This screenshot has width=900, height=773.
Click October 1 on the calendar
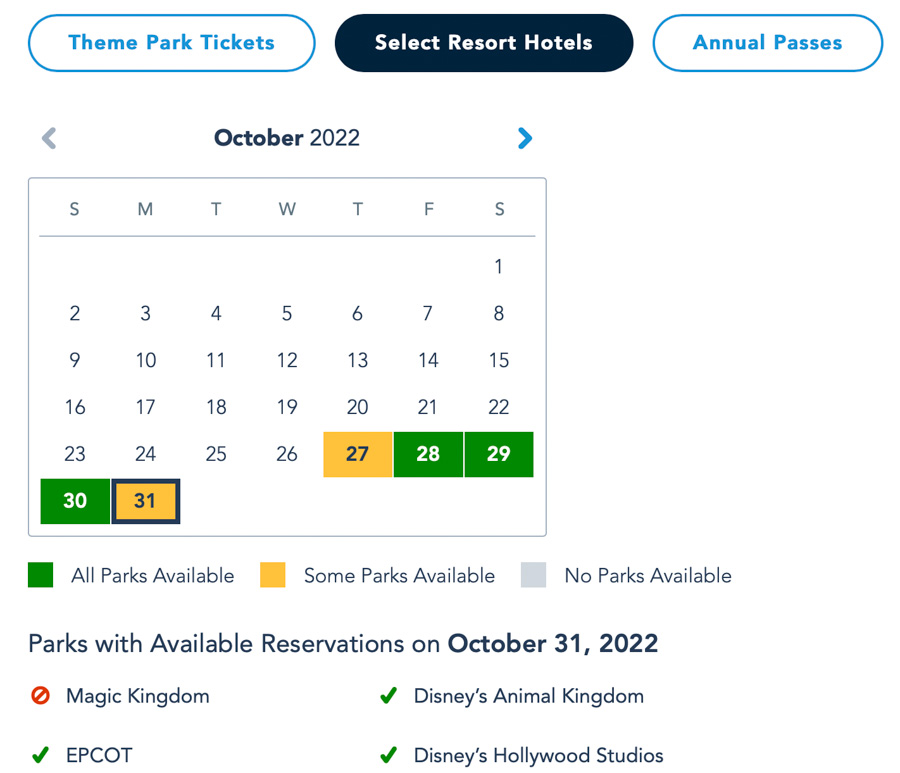coord(498,267)
